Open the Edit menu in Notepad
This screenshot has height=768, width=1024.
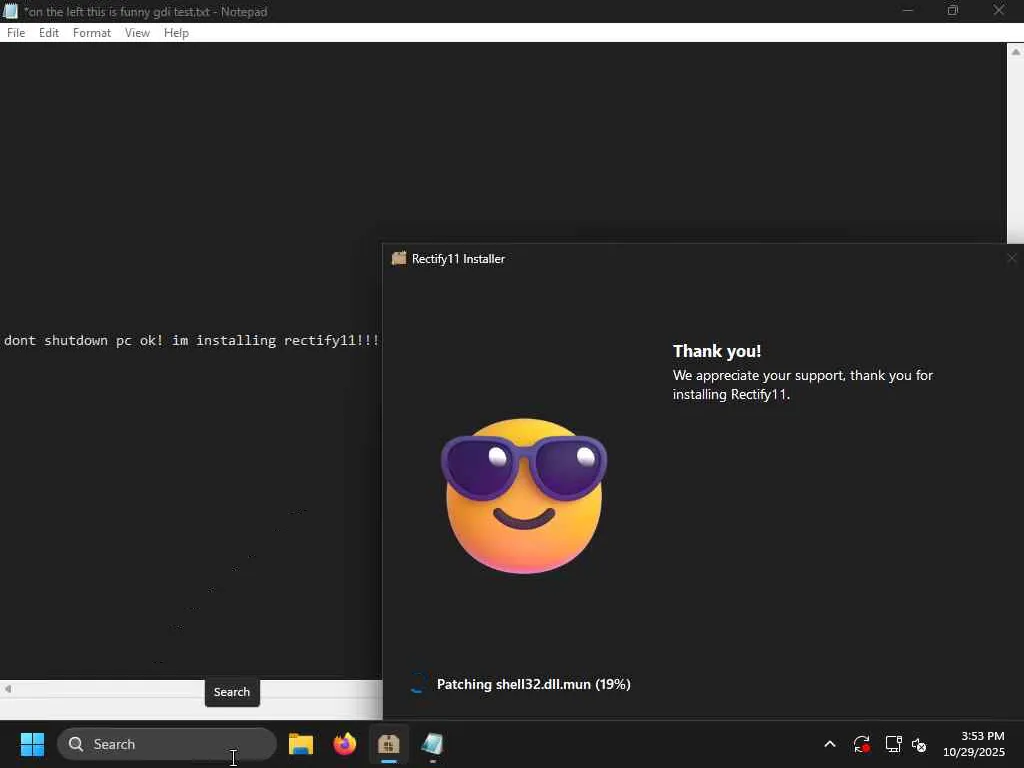49,33
